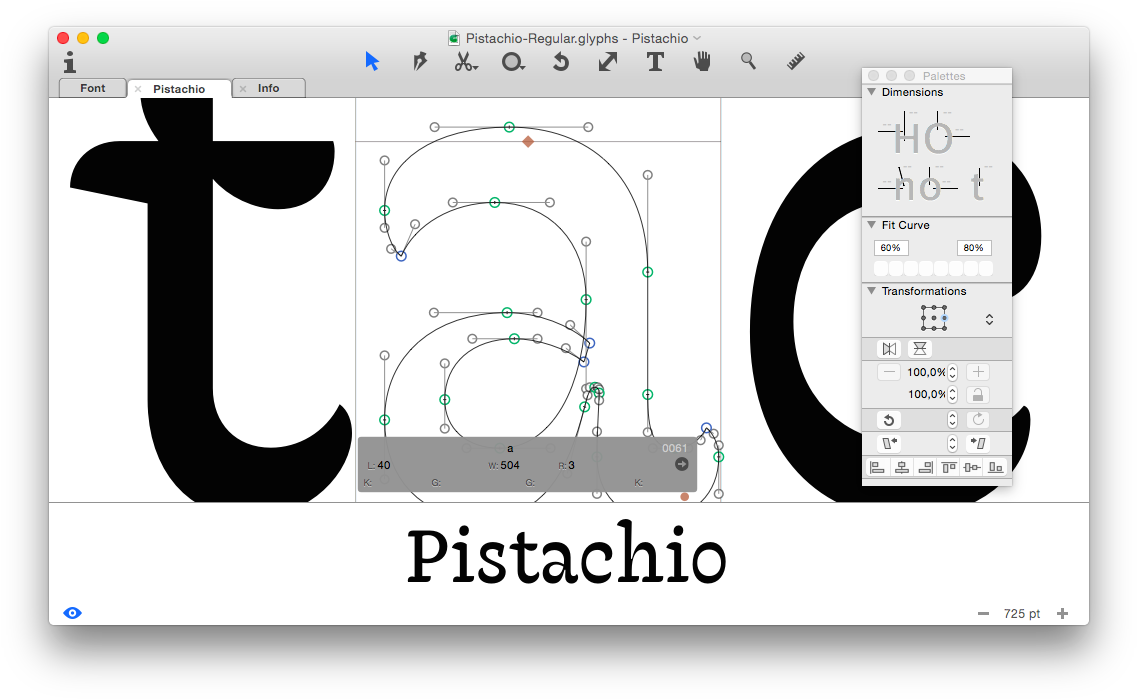Viewport: 1137px width, 699px height.
Task: Toggle the eye preview icon
Action: click(x=72, y=613)
